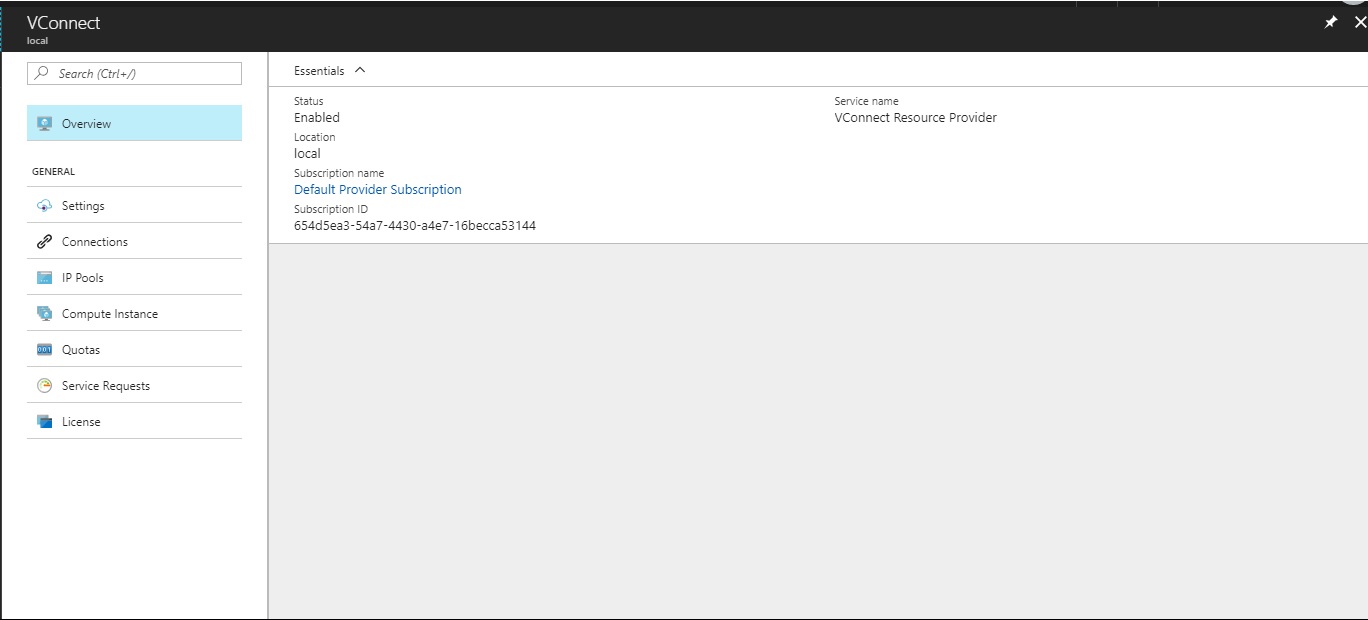Click the IP Pools icon
1368x620 pixels.
coord(44,278)
